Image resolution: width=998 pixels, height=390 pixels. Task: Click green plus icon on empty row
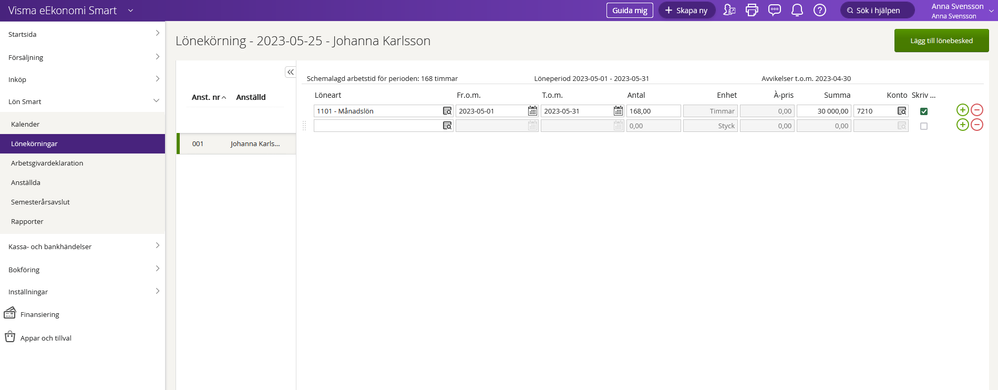pos(962,125)
